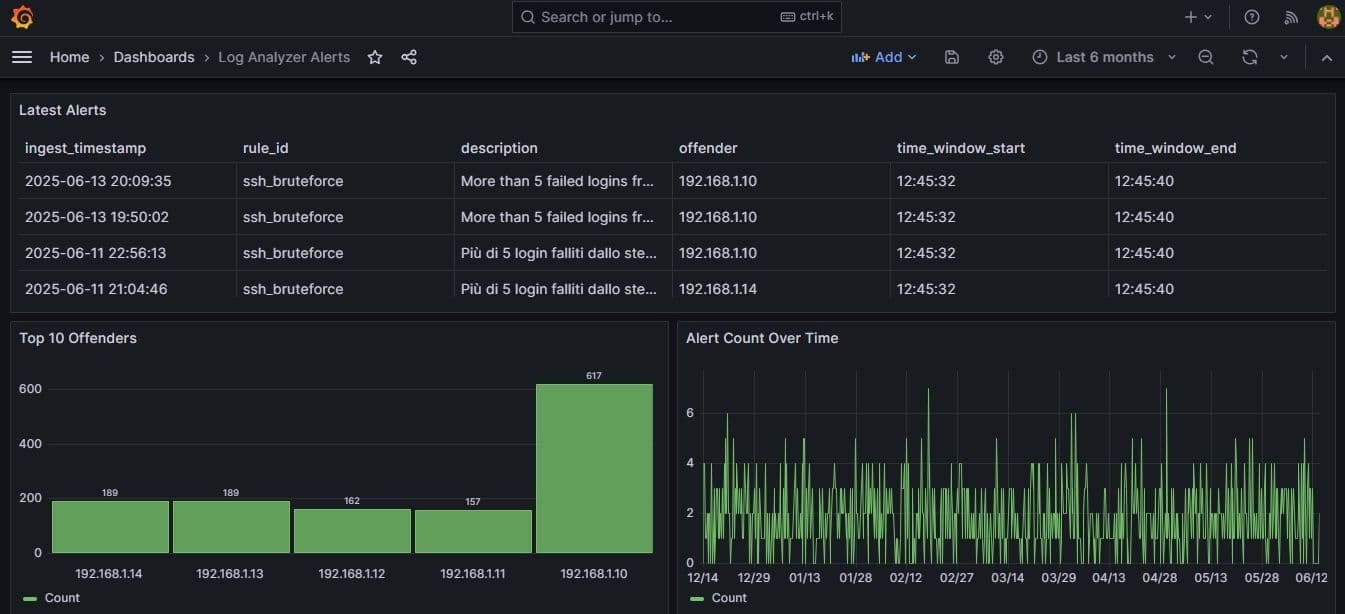Go to the Home breadcrumb
Viewport: 1345px width, 614px height.
click(x=70, y=57)
